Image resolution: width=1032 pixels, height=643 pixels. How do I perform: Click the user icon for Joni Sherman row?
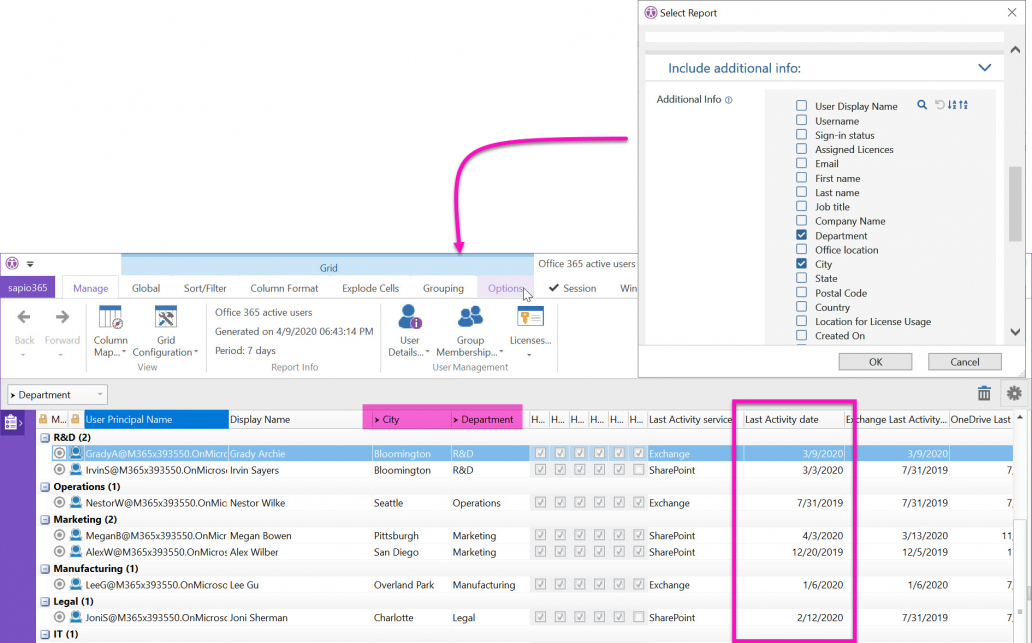[x=76, y=617]
